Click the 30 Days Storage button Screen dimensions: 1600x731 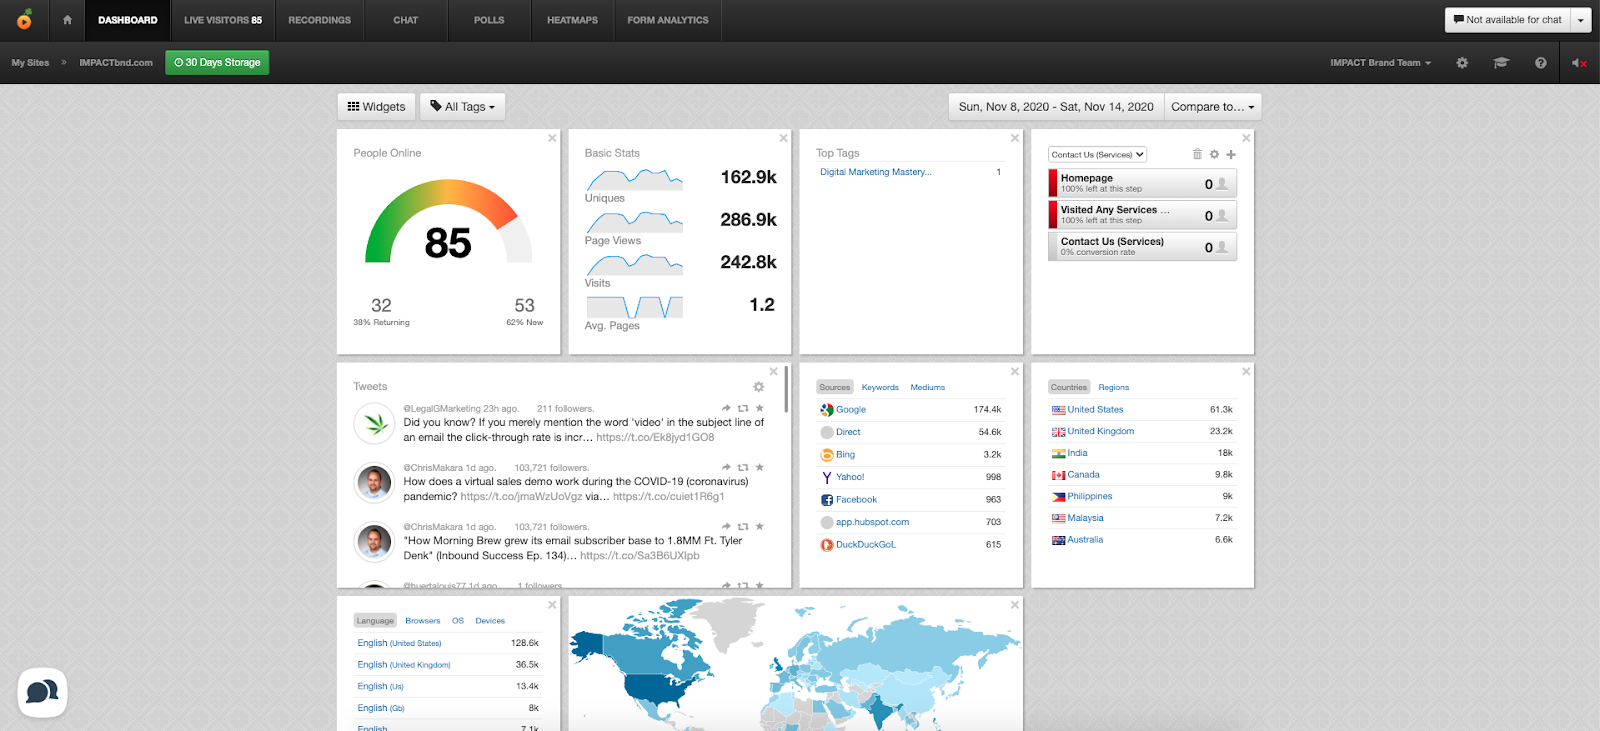(217, 63)
